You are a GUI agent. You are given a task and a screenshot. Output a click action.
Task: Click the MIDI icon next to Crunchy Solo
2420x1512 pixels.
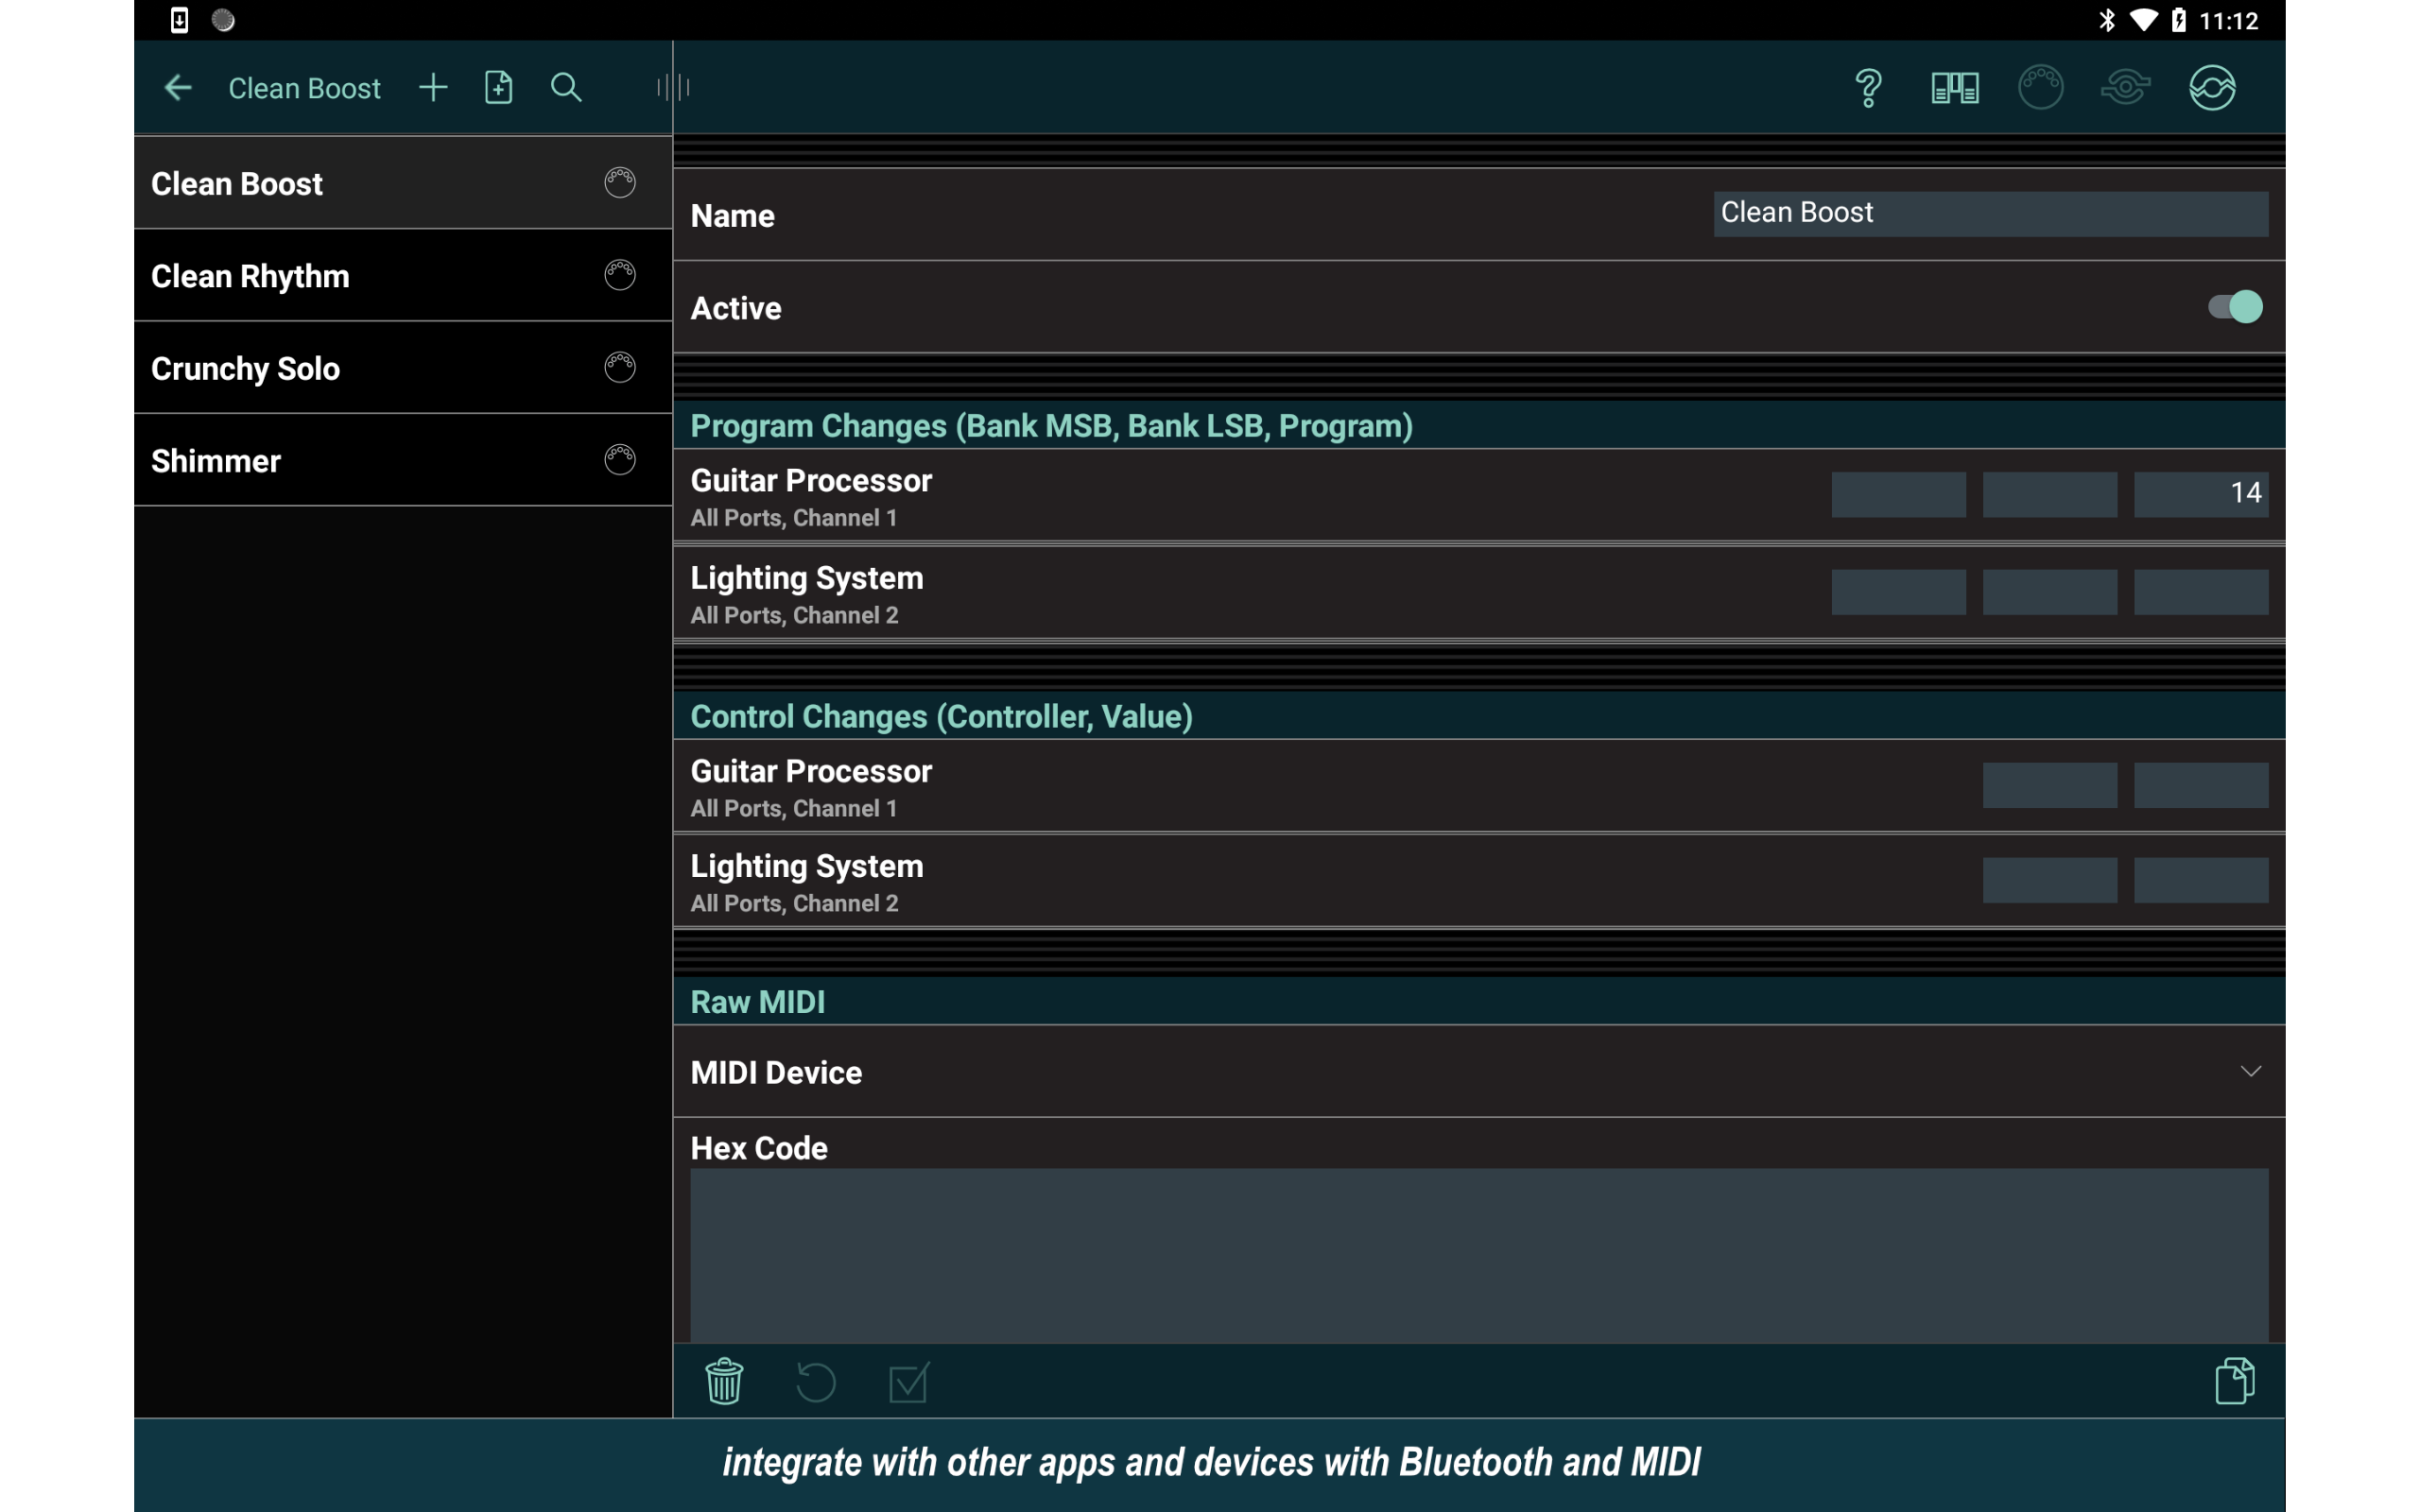pos(619,367)
